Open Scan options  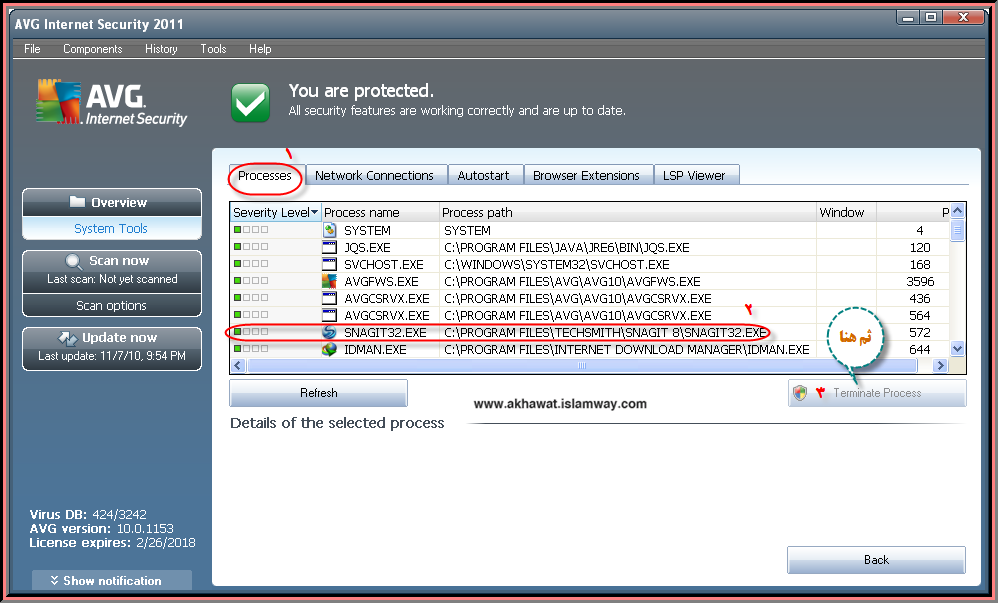112,306
